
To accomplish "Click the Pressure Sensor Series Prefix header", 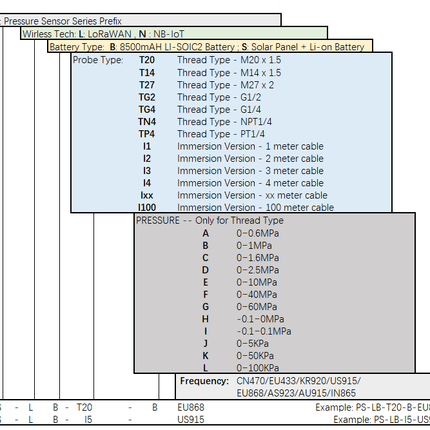I will [x=63, y=21].
